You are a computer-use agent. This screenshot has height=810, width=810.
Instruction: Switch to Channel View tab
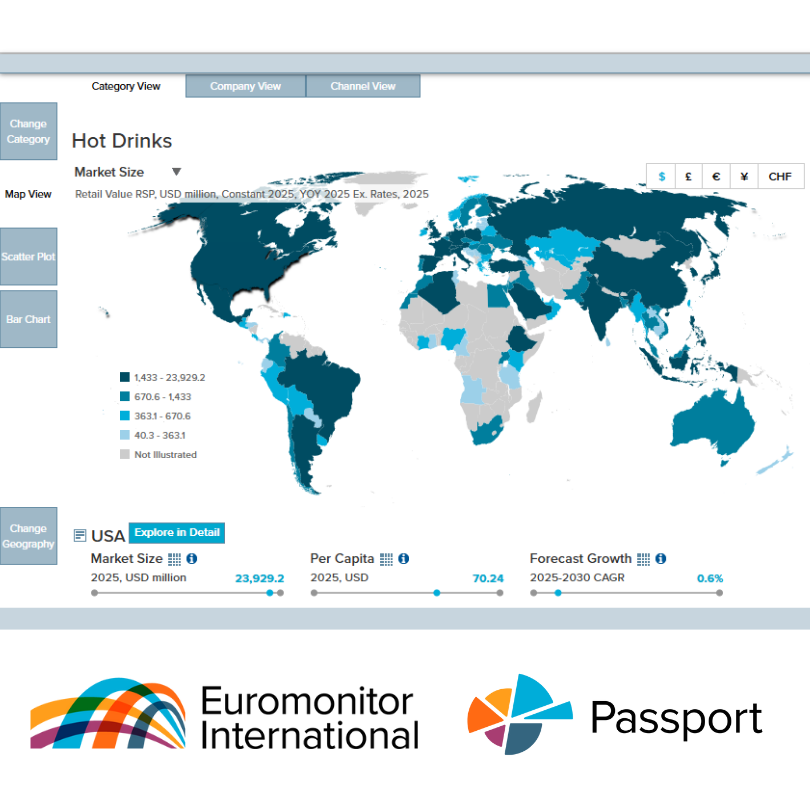[363, 86]
